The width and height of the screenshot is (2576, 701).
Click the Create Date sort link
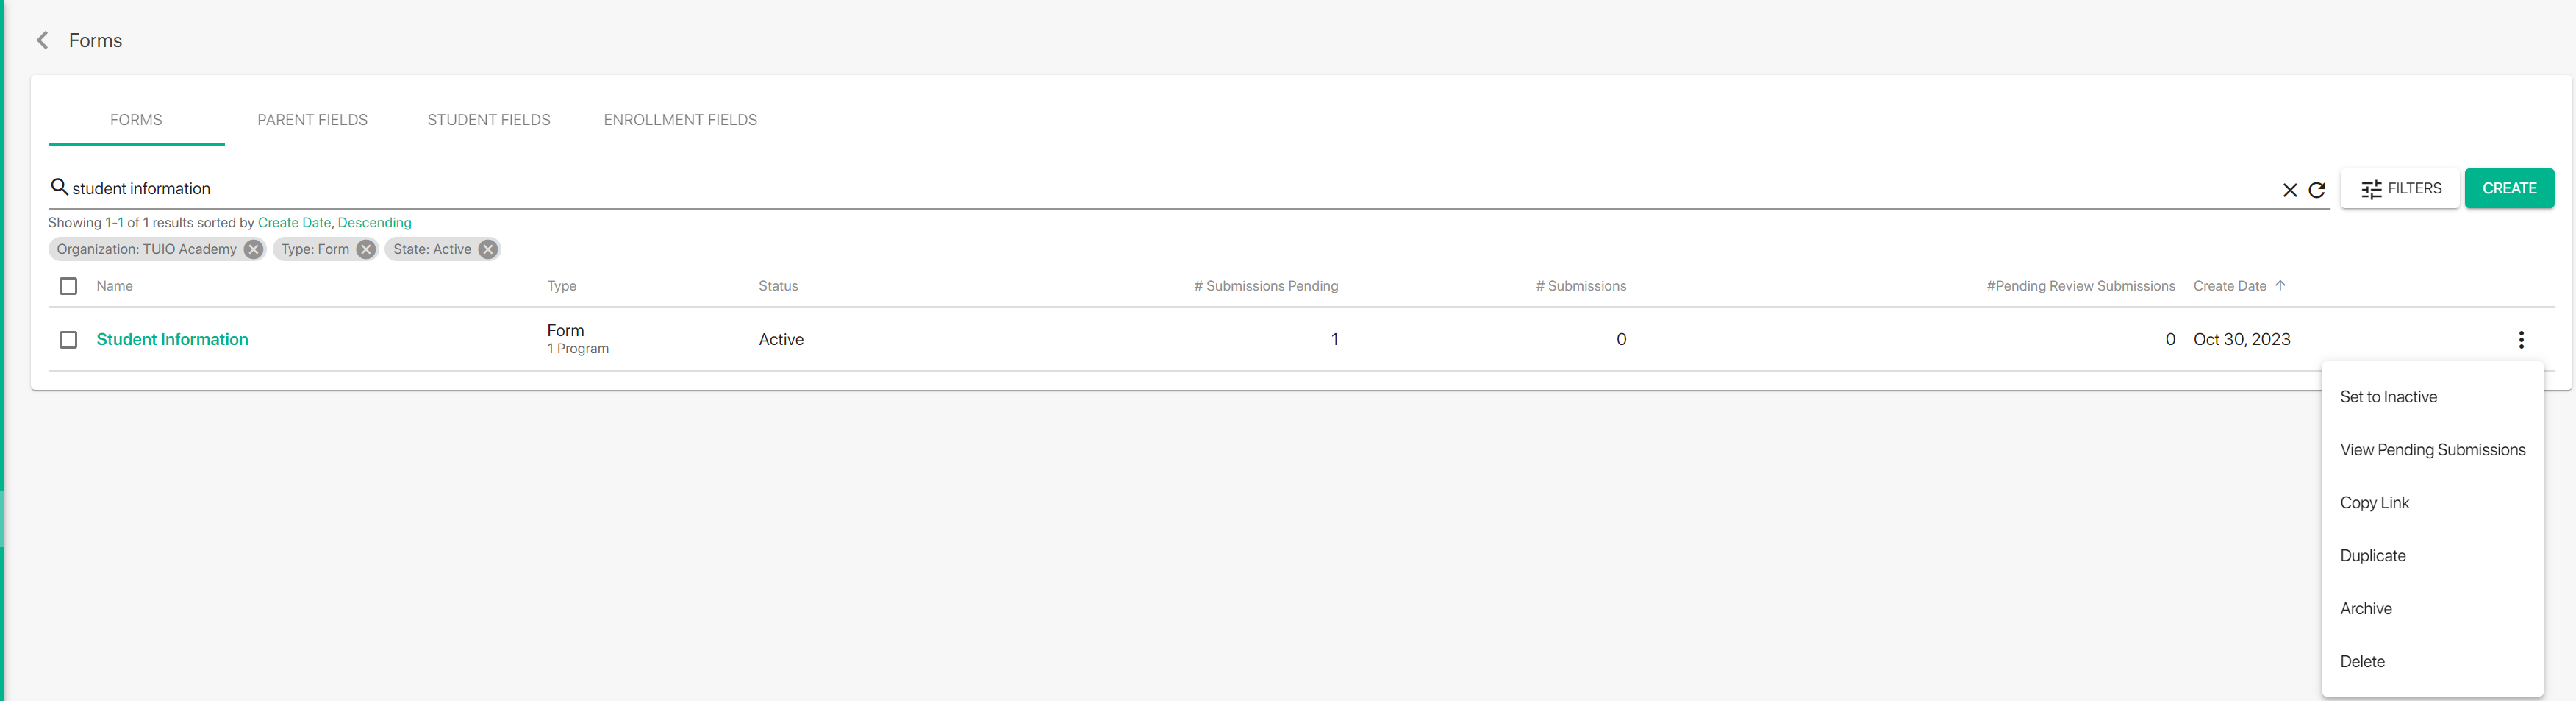click(x=294, y=222)
